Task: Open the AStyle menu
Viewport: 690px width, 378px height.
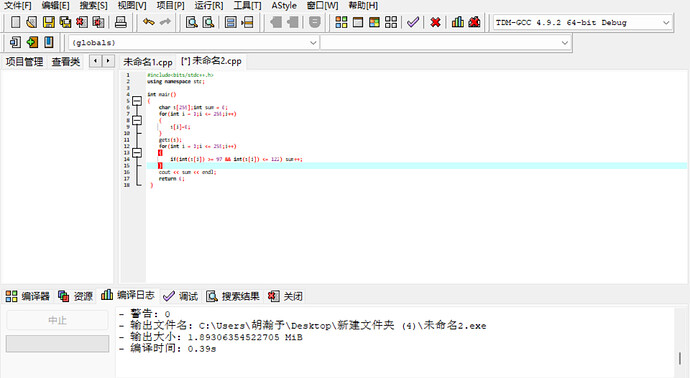Action: click(284, 6)
